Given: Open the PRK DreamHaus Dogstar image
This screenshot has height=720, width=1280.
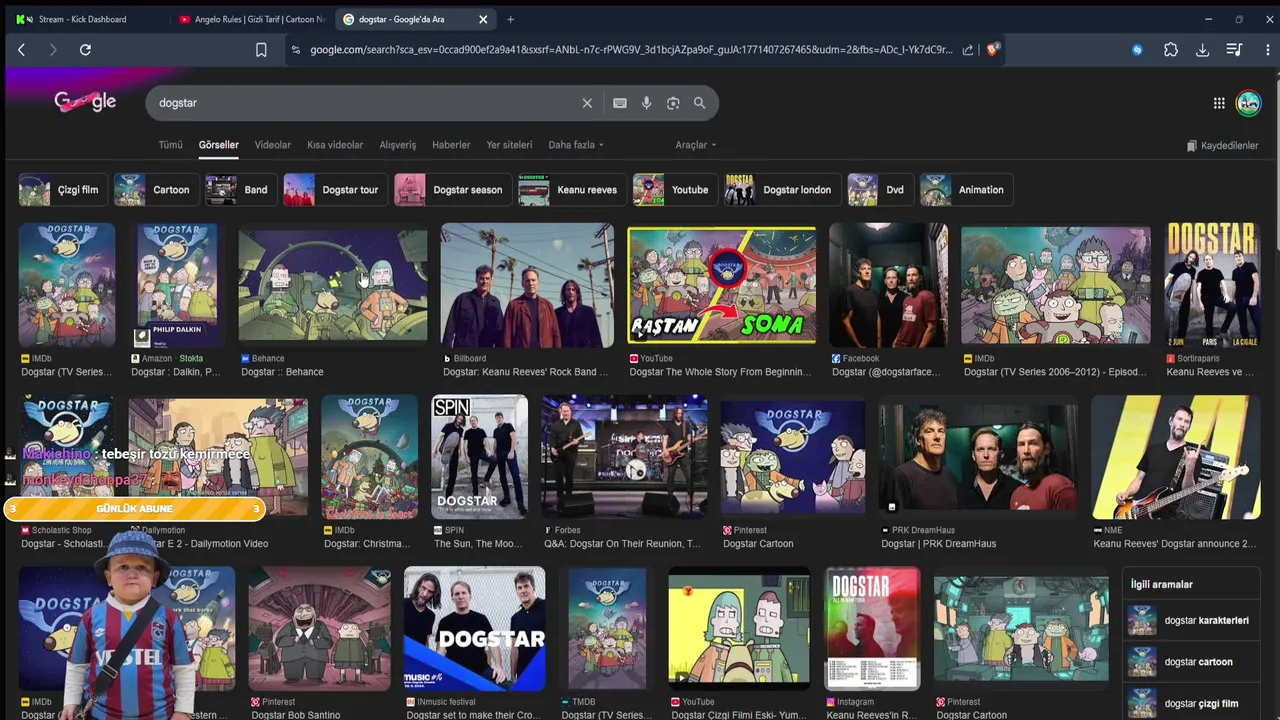Looking at the screenshot, I should [978, 457].
